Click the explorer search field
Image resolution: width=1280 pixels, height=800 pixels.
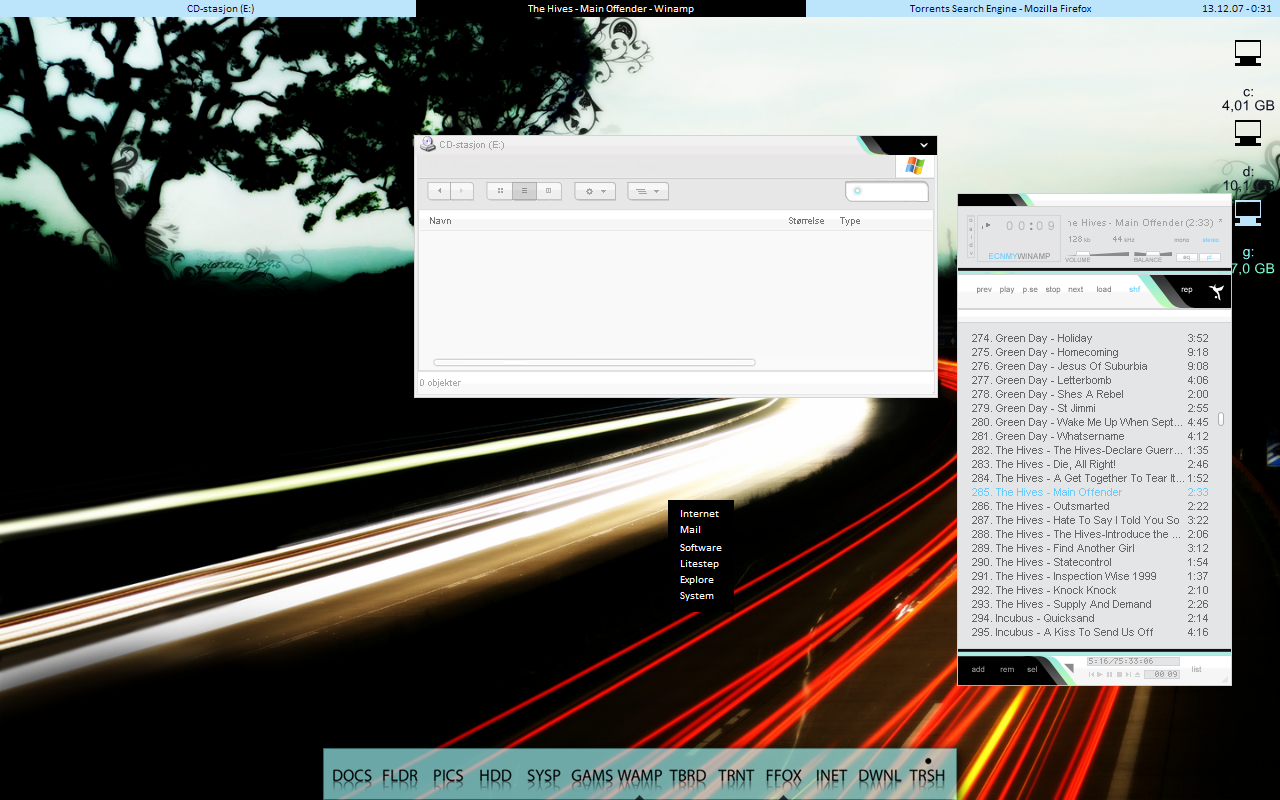pyautogui.click(x=887, y=191)
